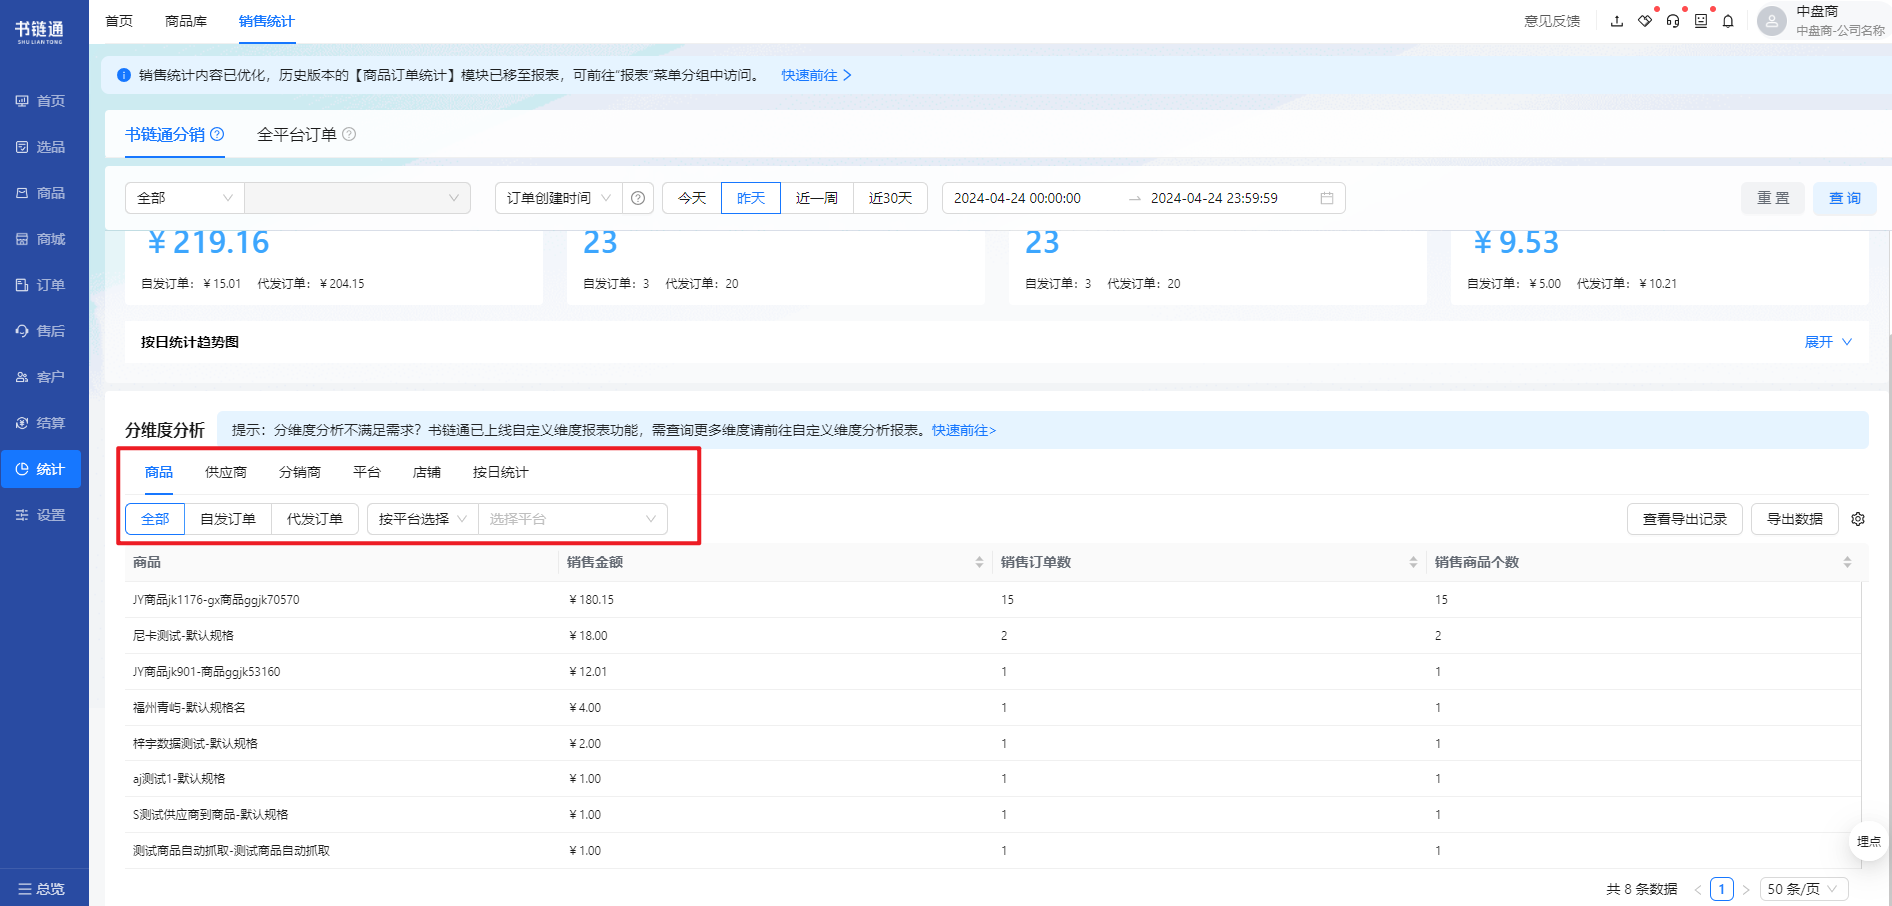Click the 书链通 logo

click(40, 31)
